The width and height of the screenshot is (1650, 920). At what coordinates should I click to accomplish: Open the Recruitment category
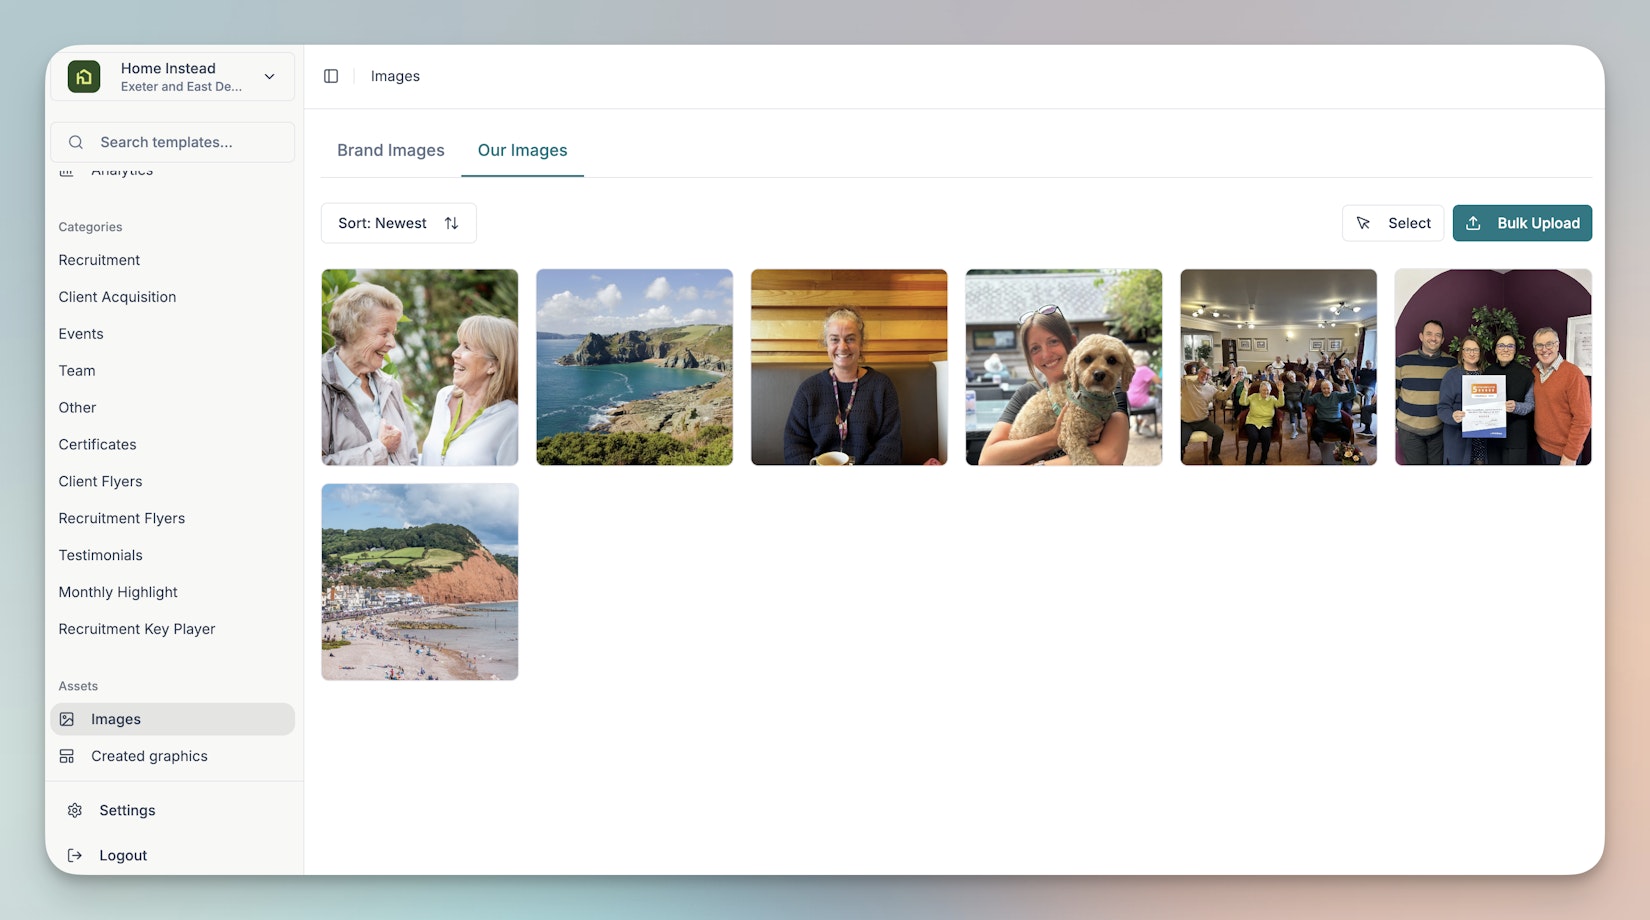pos(99,260)
